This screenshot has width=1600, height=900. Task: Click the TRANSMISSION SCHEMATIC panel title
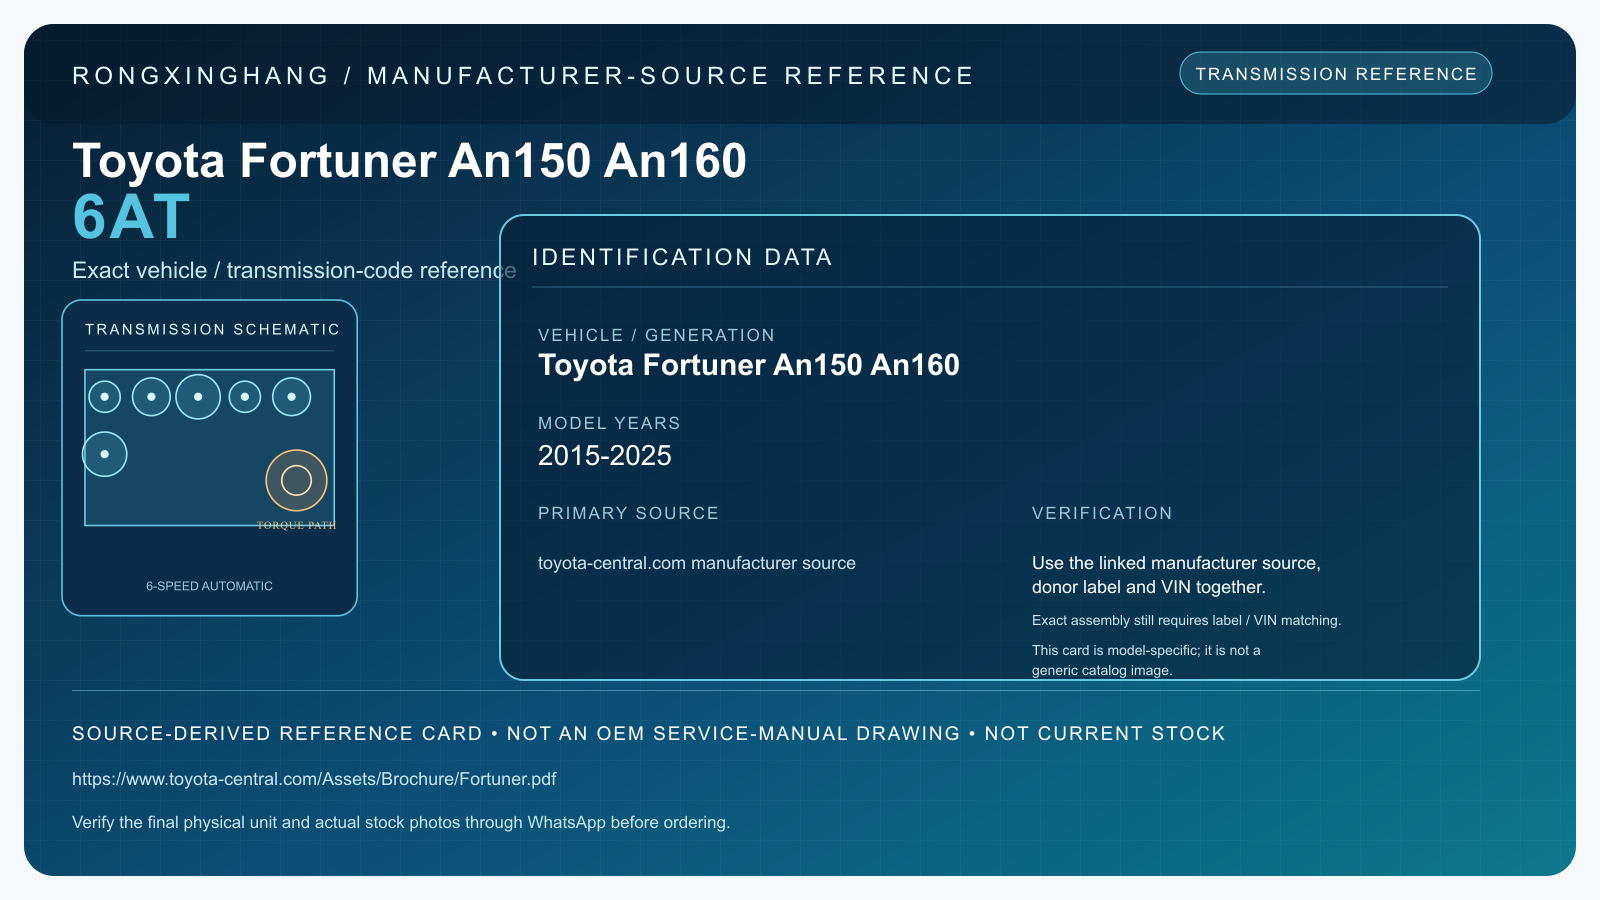pyautogui.click(x=212, y=329)
